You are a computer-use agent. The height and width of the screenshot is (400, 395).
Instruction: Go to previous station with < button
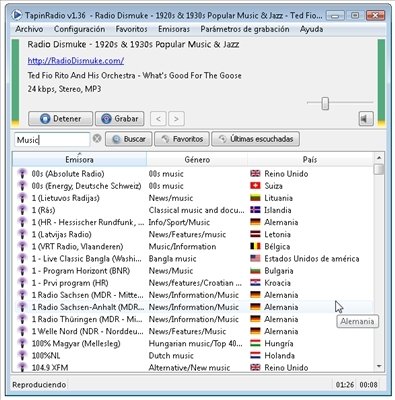(158, 119)
